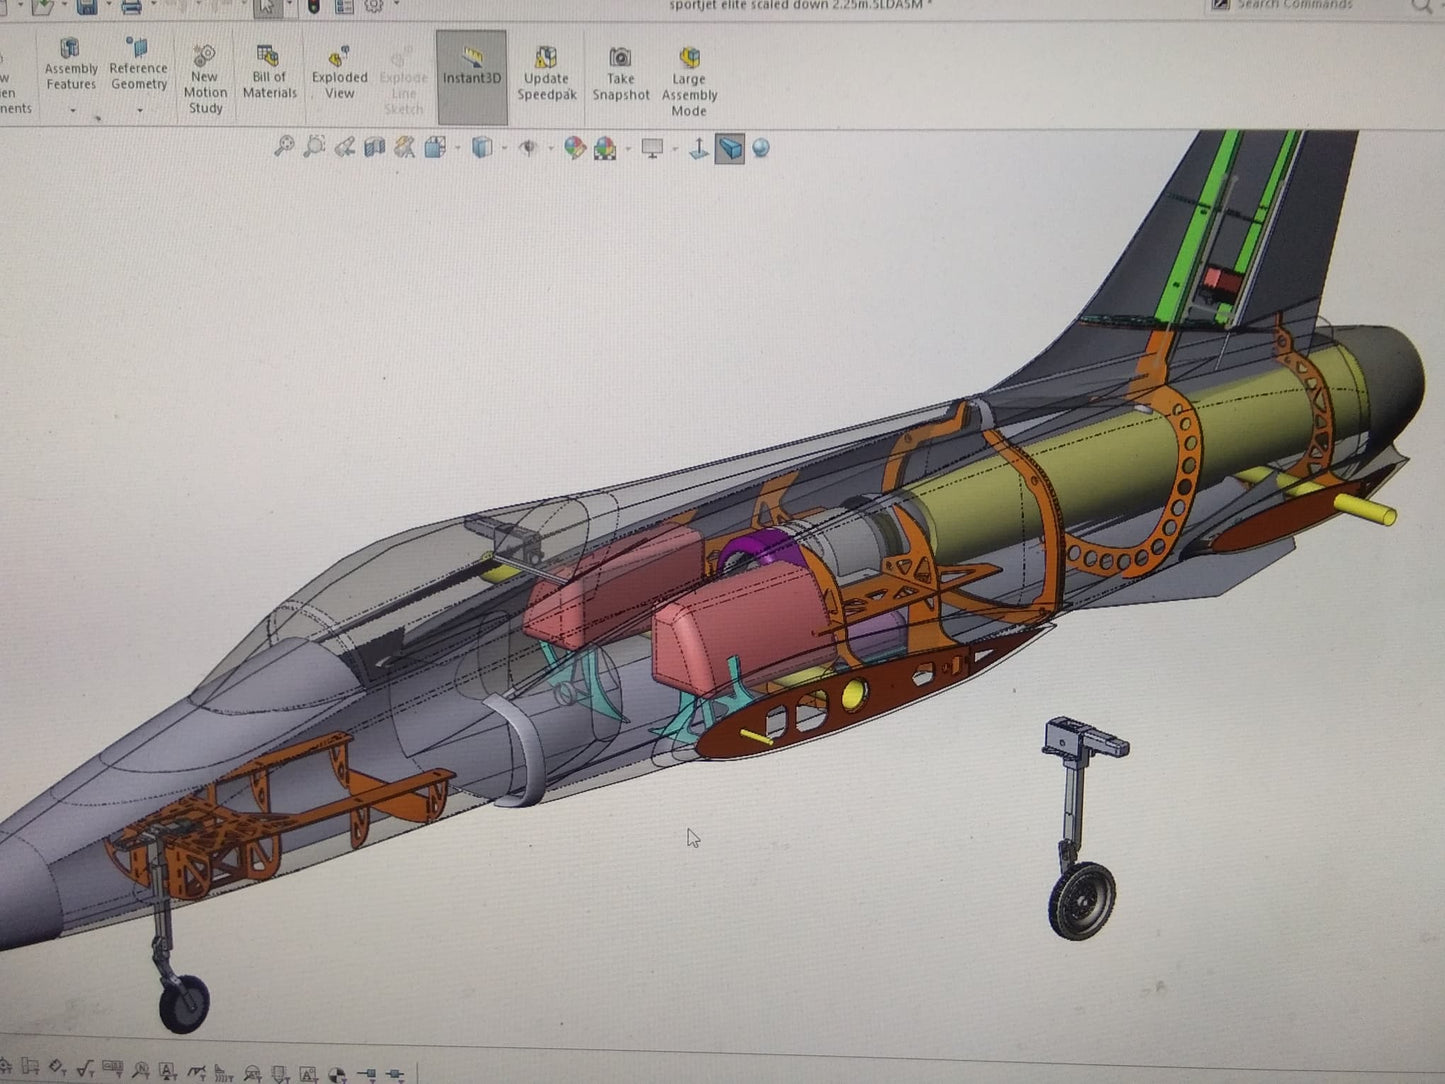This screenshot has height=1084, width=1445.
Task: Click the Apply Scene icon
Action: coord(605,149)
